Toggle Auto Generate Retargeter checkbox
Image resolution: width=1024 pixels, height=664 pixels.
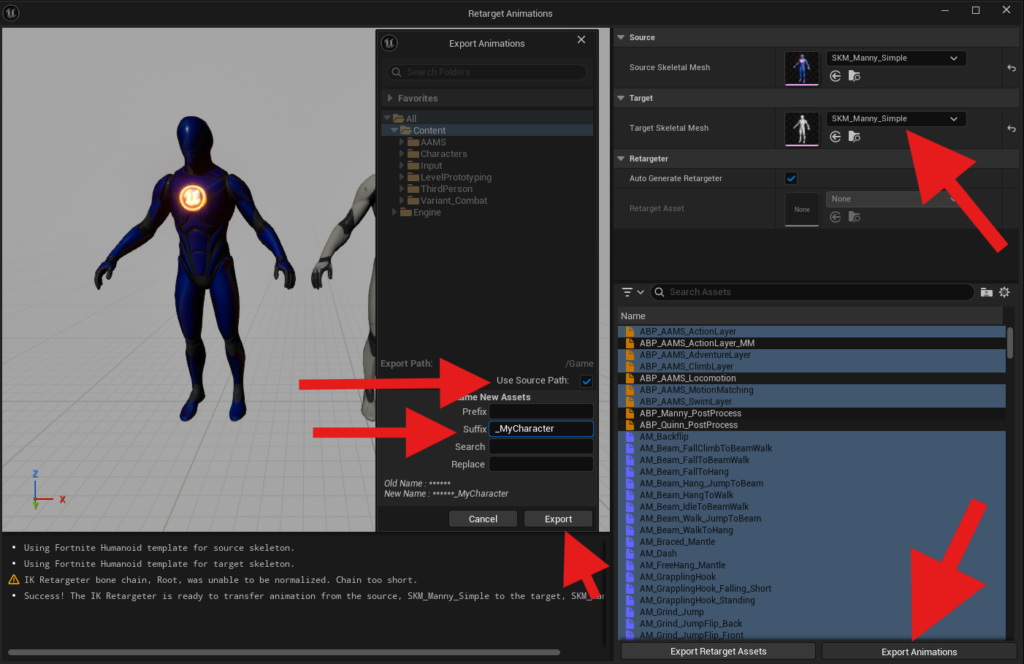tap(791, 178)
